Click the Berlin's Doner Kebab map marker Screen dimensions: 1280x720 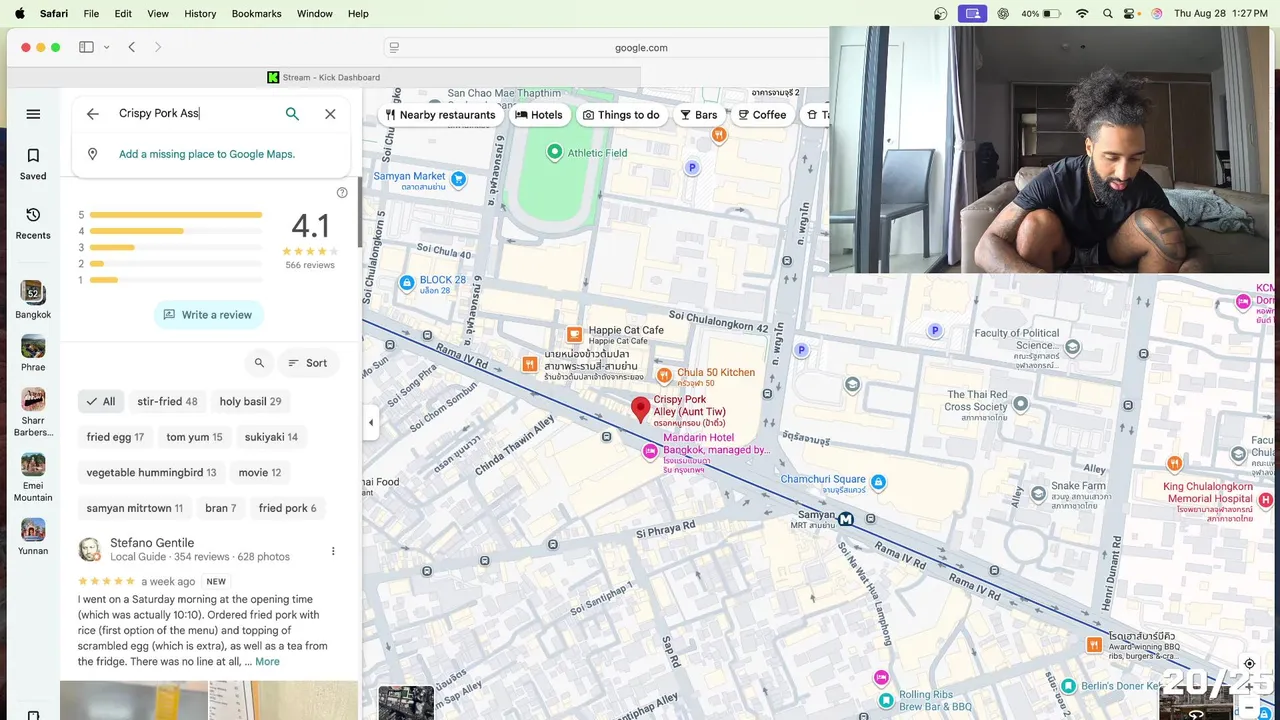pyautogui.click(x=1069, y=685)
